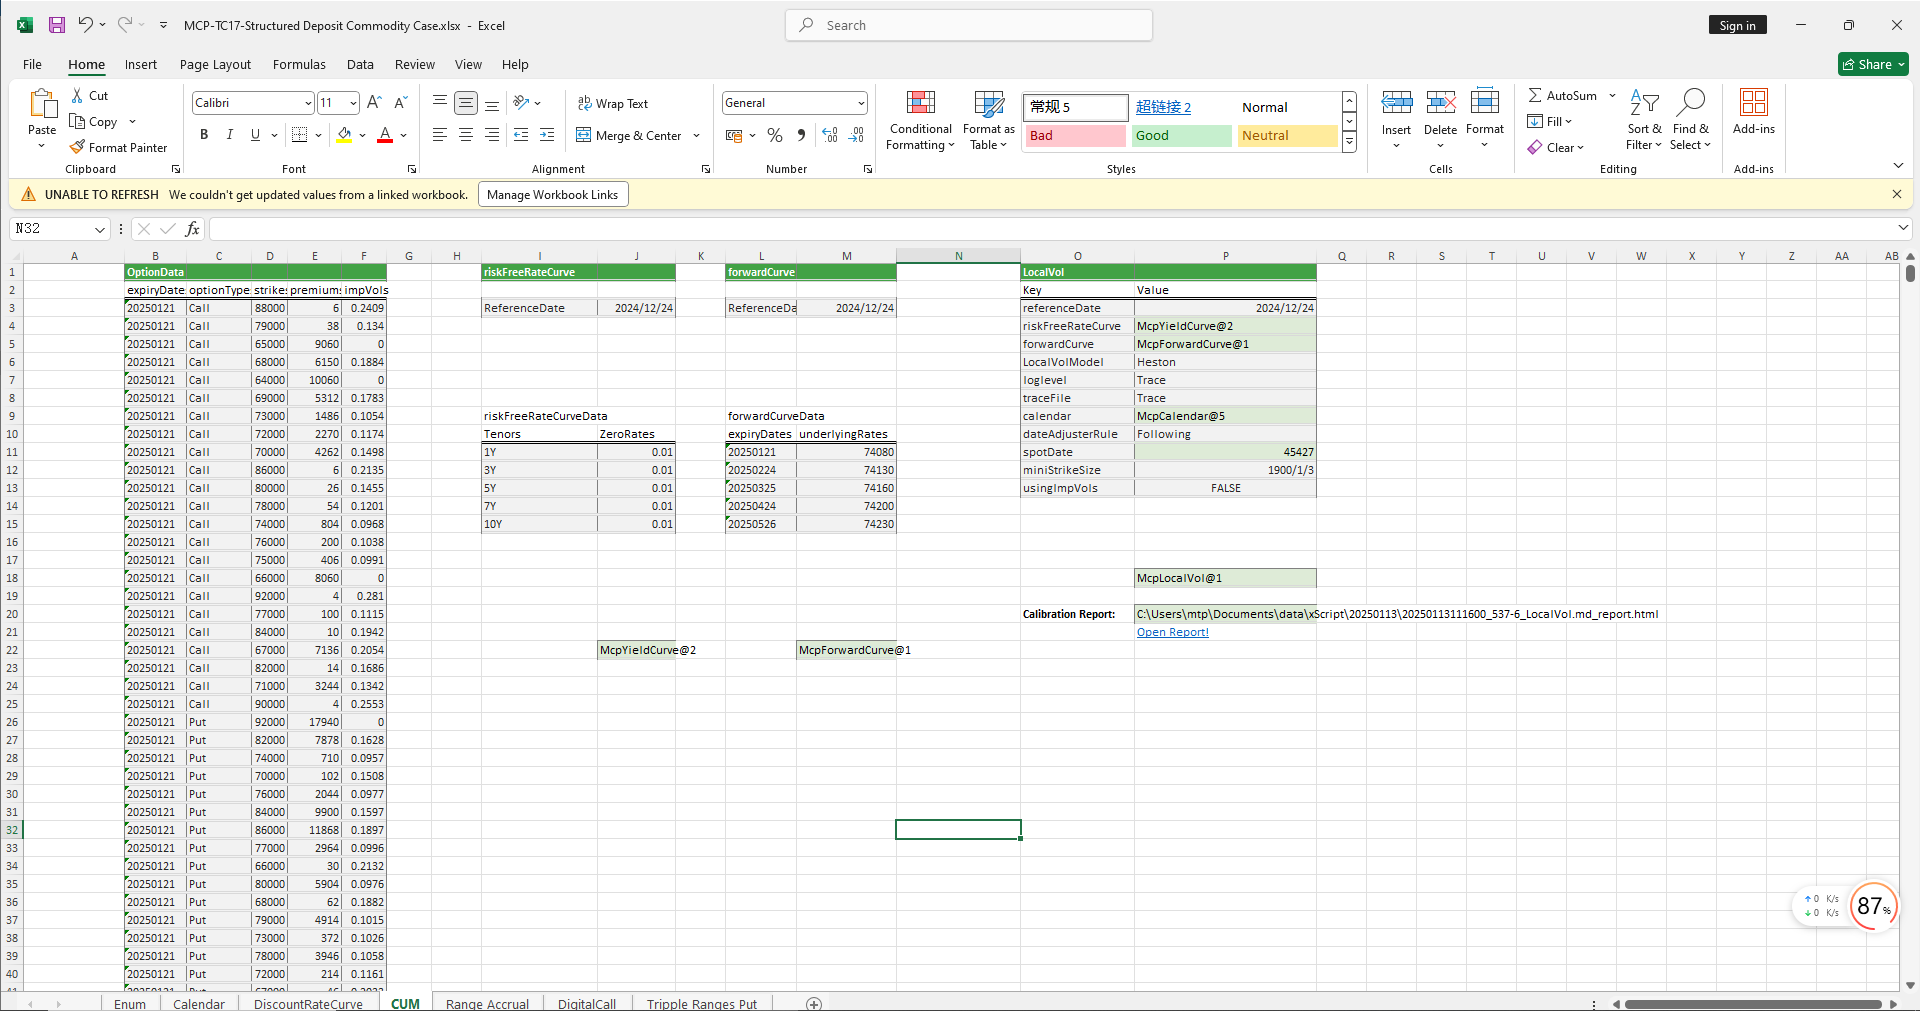Image resolution: width=1920 pixels, height=1011 pixels.
Task: Switch to the Formulas ribbon tab
Action: (x=299, y=64)
